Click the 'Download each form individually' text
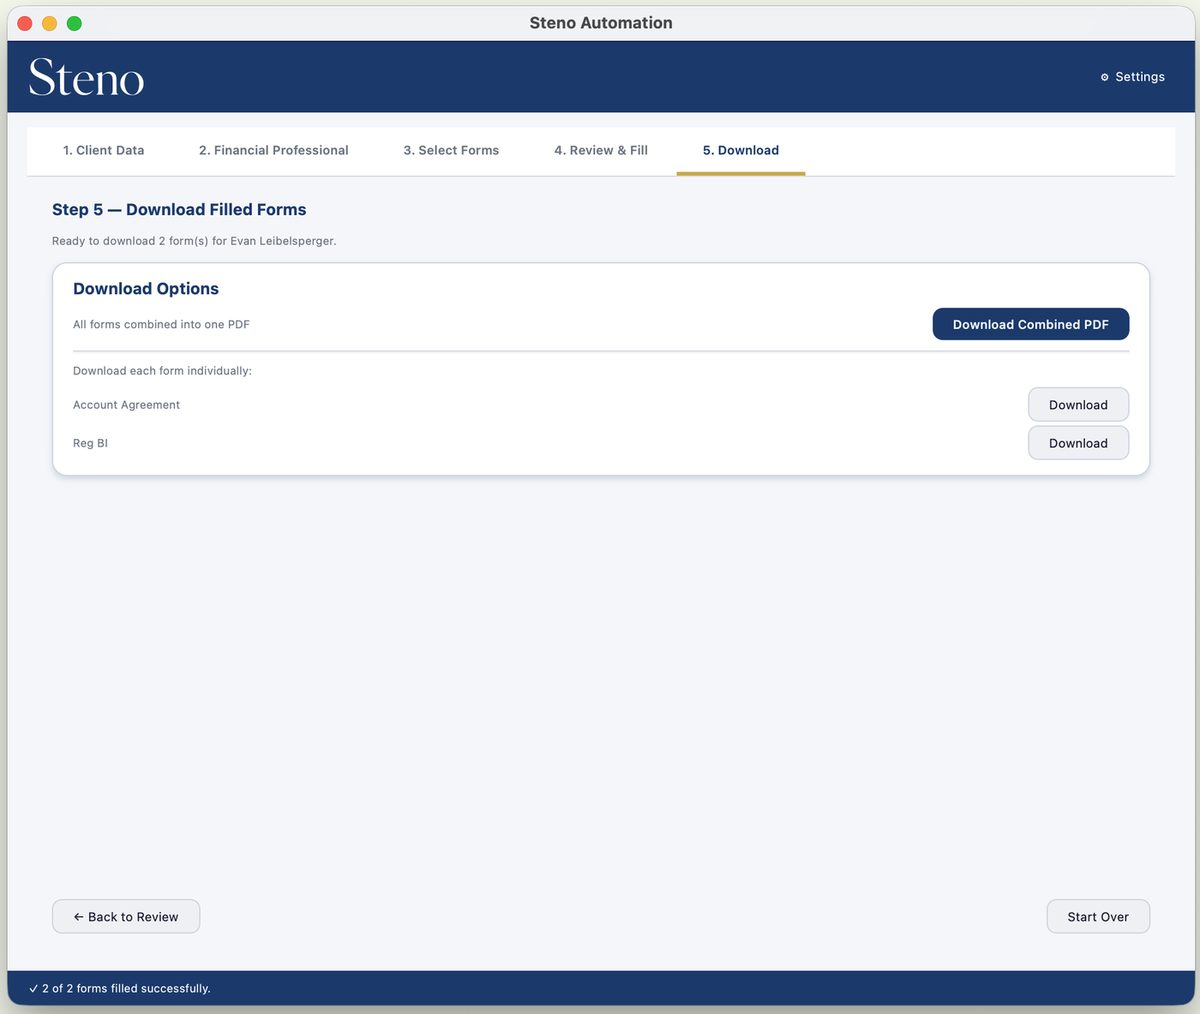 [x=162, y=371]
